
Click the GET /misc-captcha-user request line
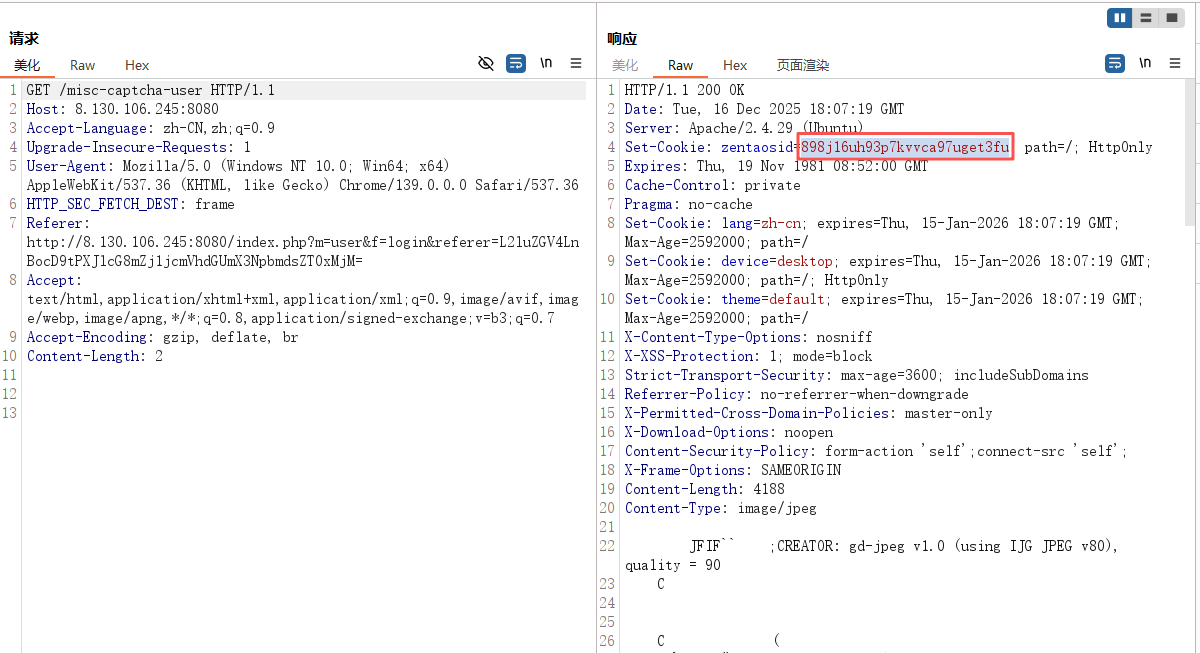150,90
